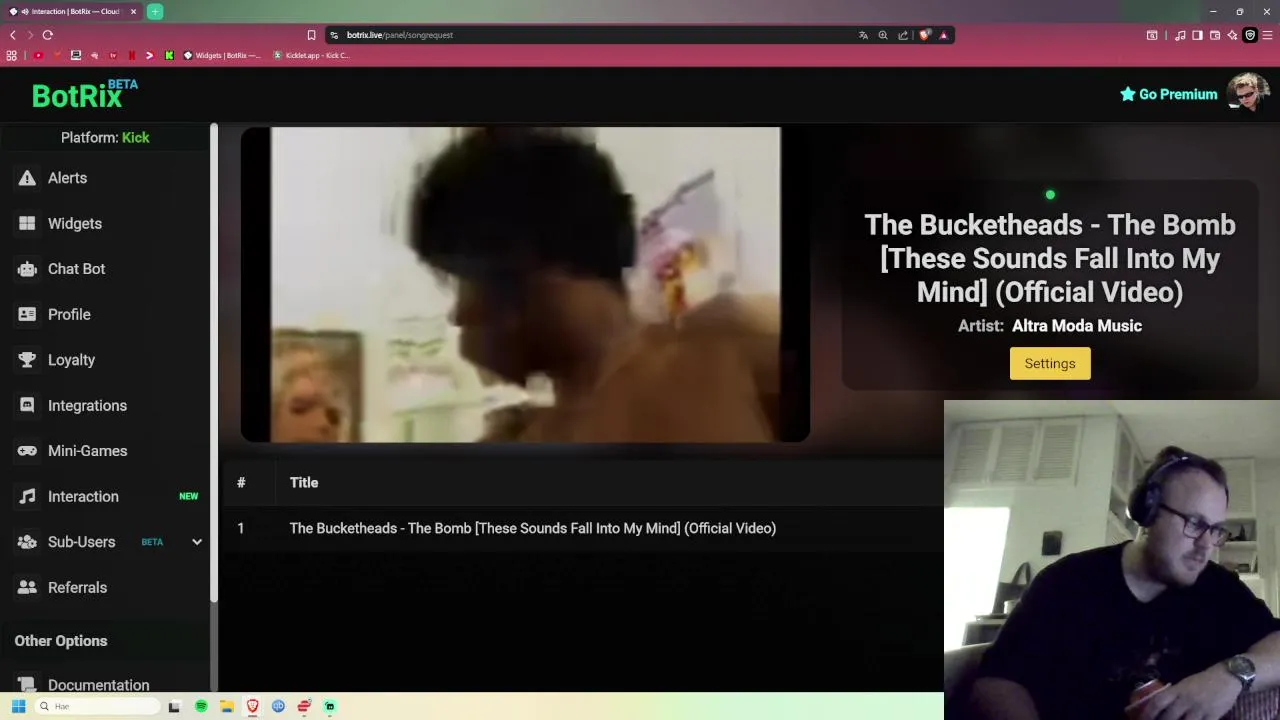
Task: Click the share page icon
Action: 903,35
